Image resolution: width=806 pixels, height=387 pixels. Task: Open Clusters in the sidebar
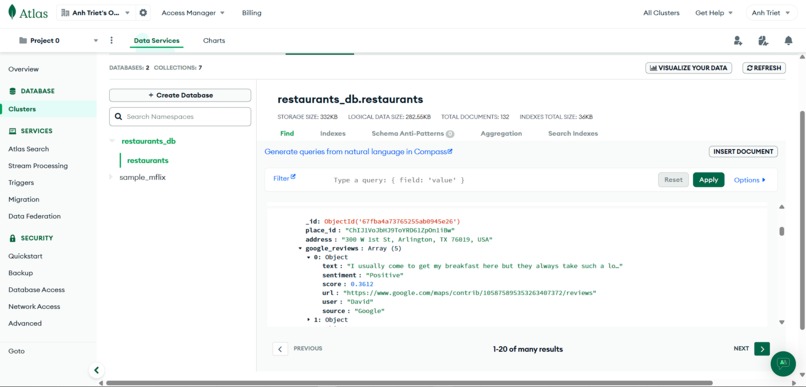[x=22, y=109]
